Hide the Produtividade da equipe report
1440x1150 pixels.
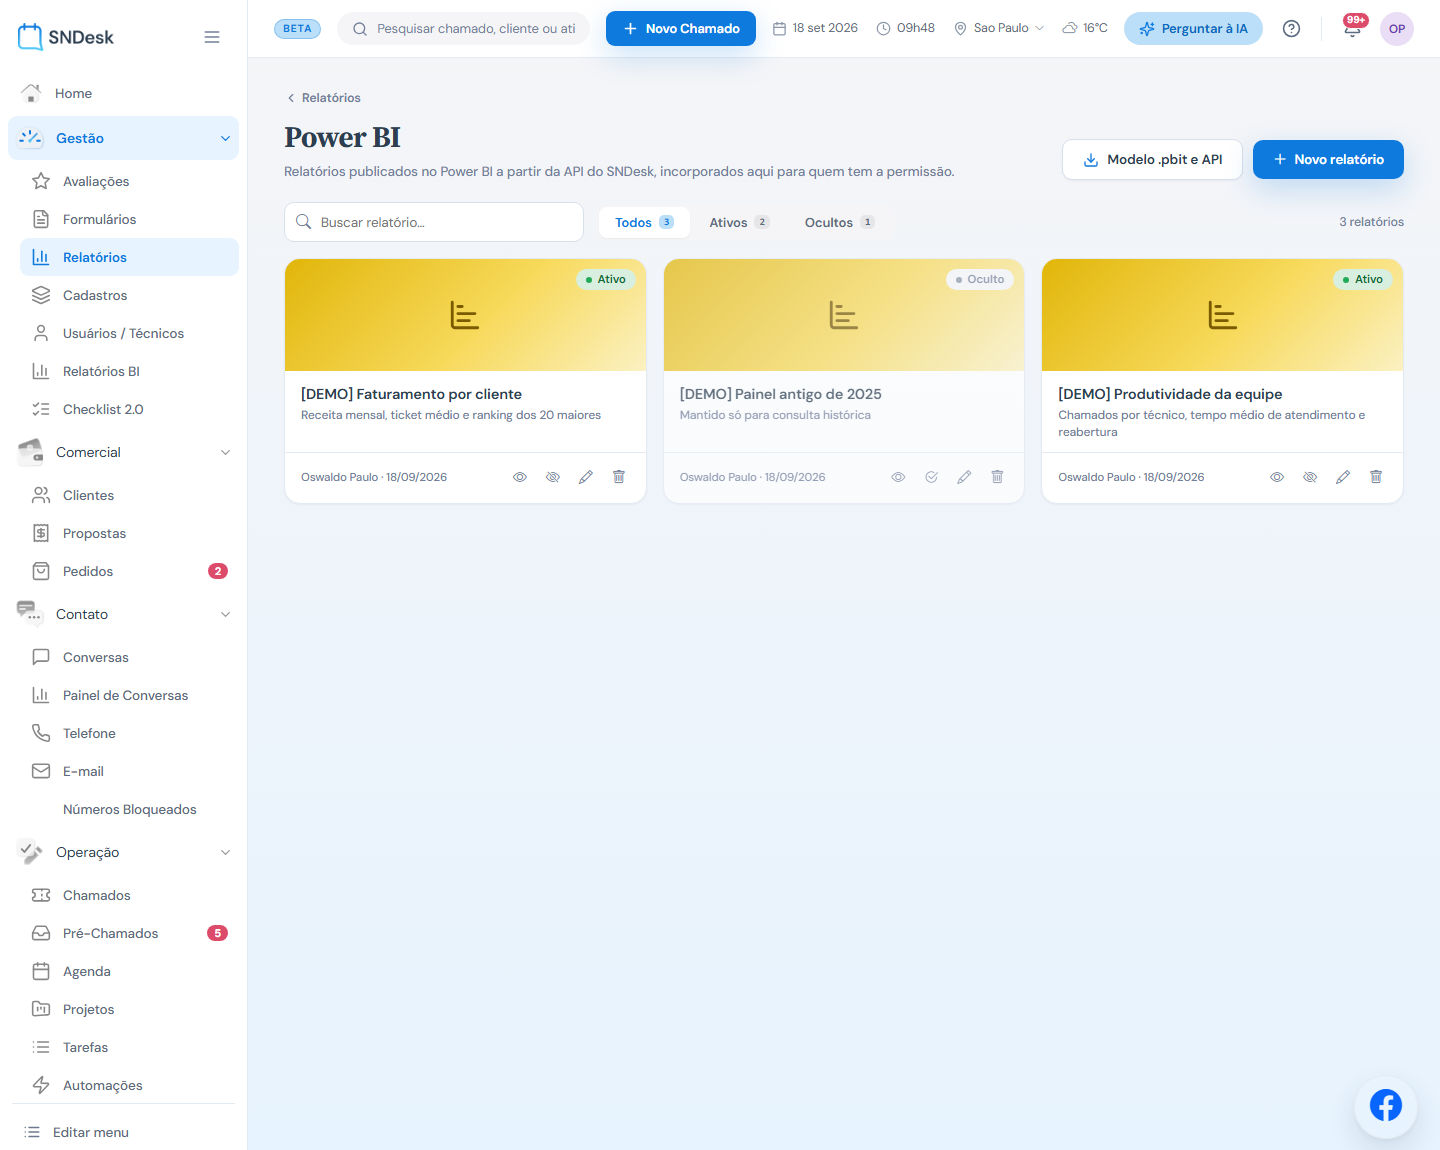click(x=1310, y=477)
